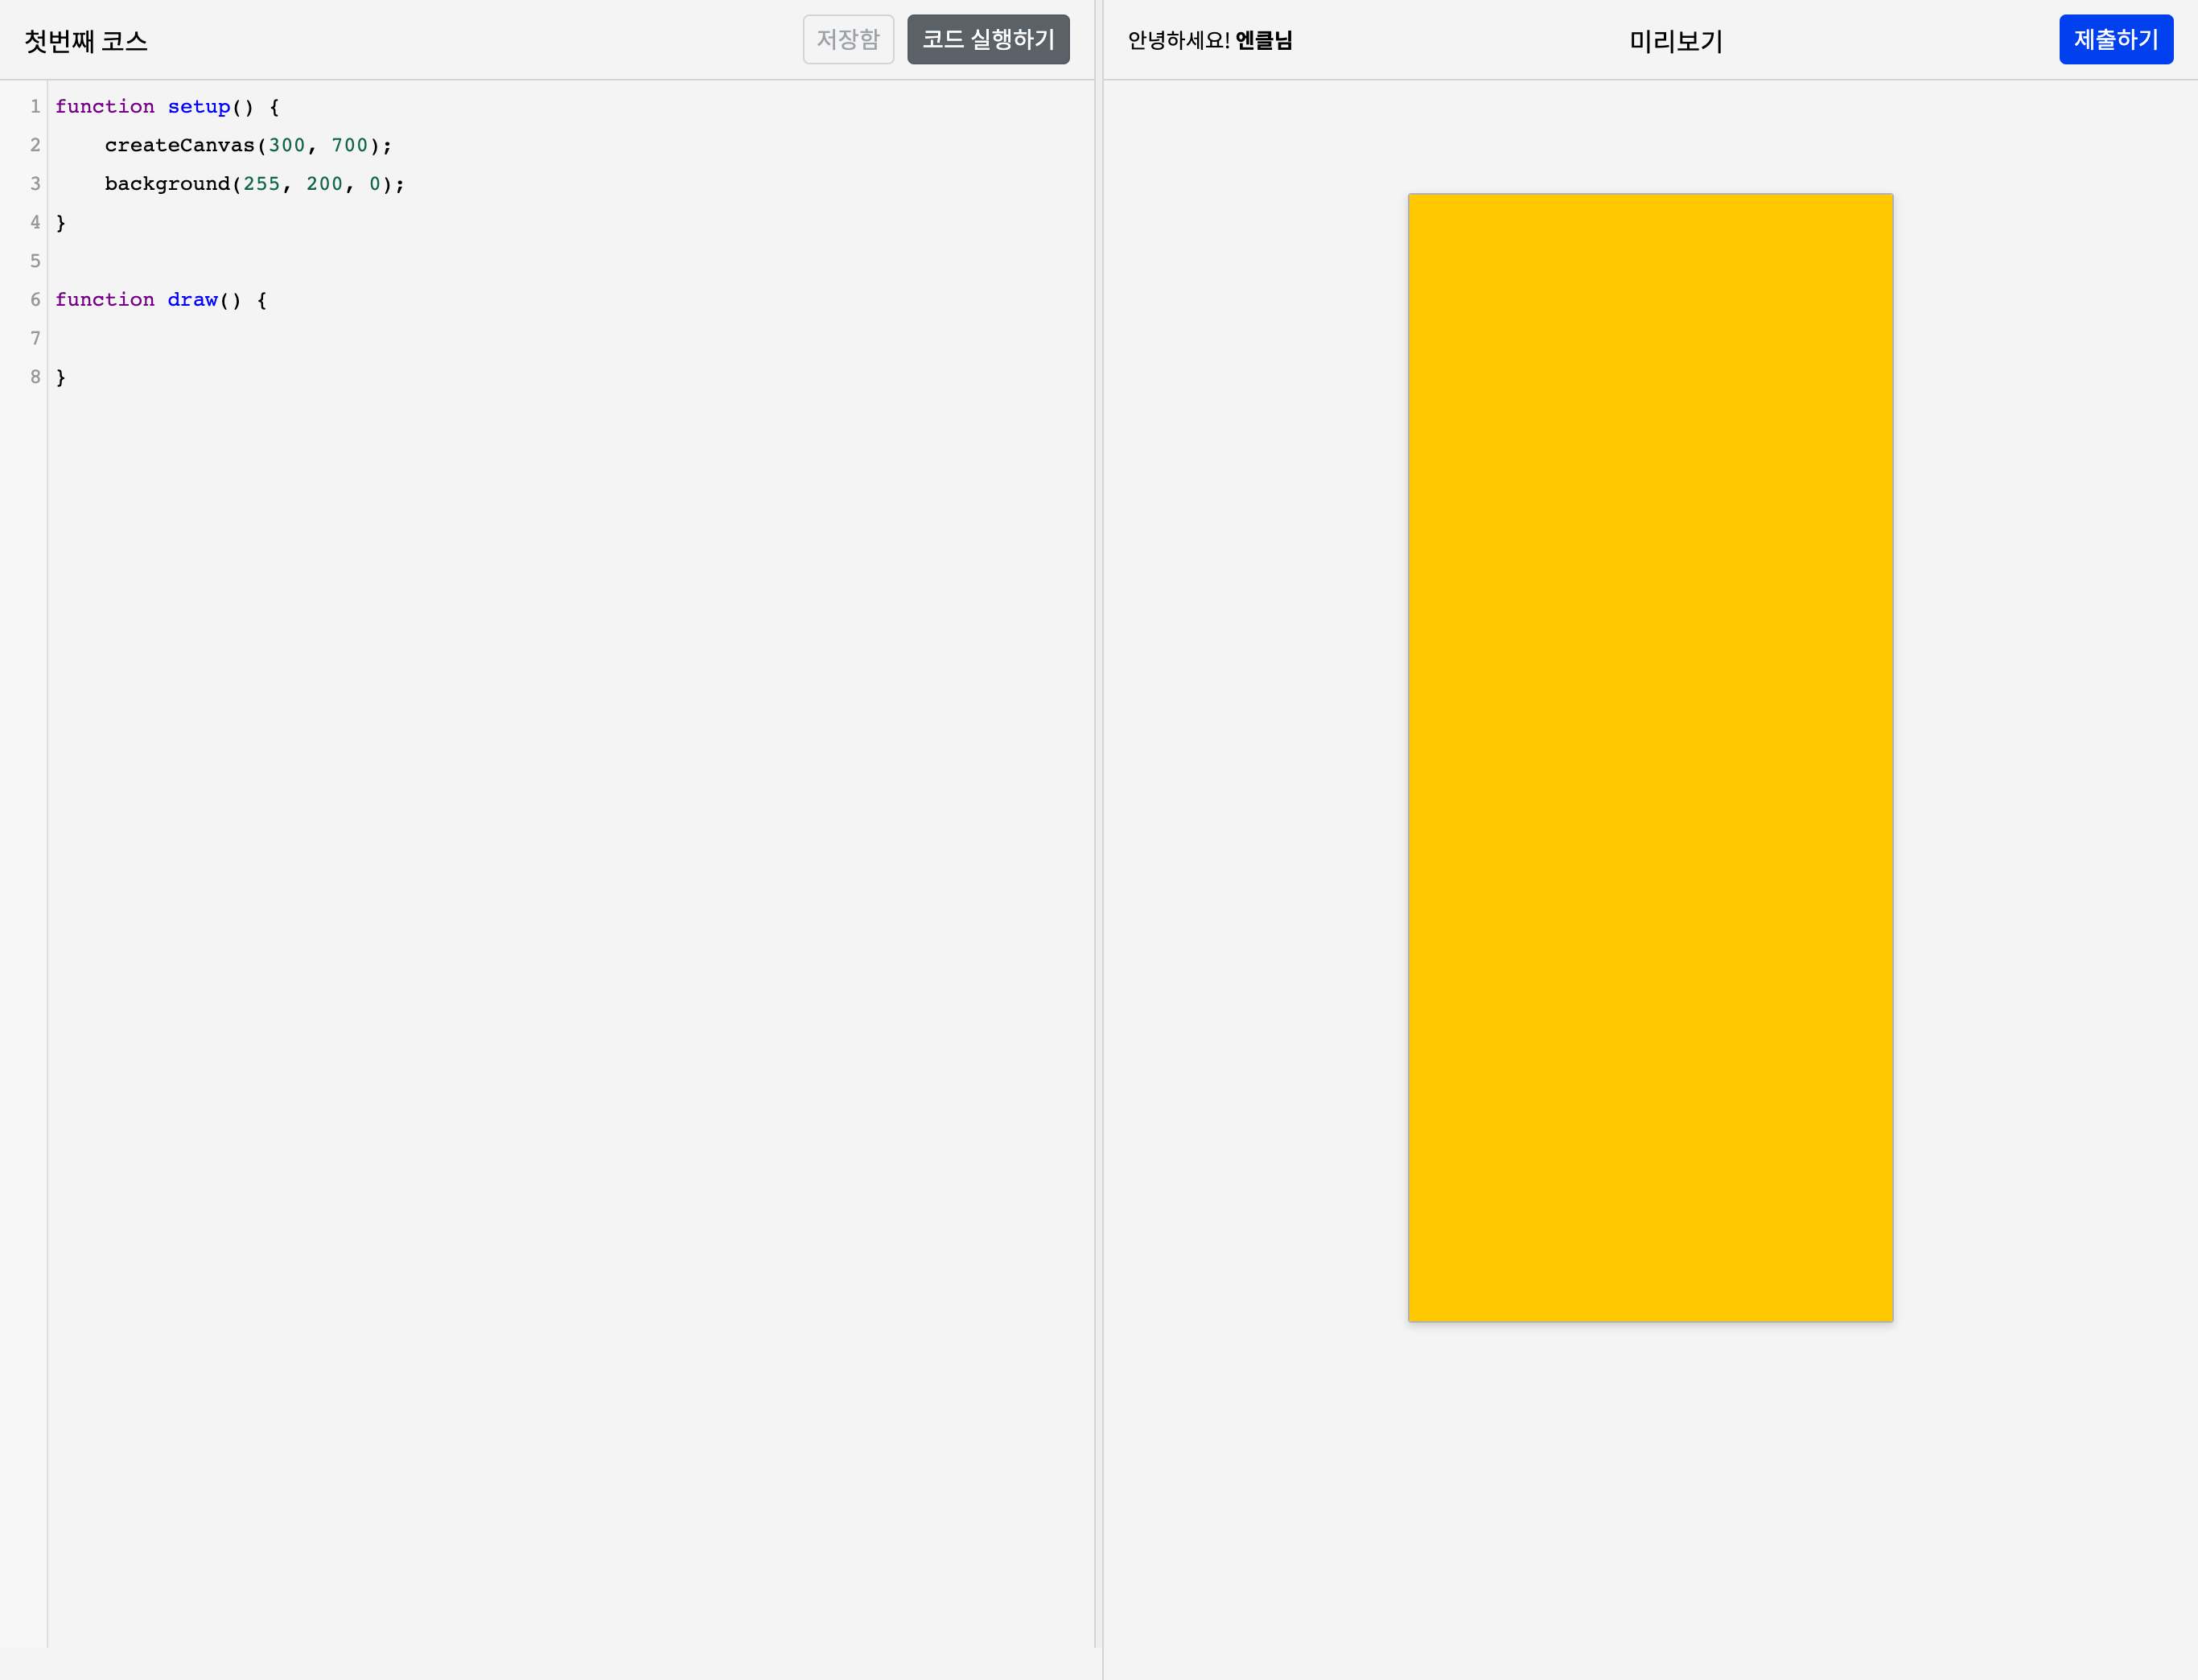Click line number 1 in the gutter
This screenshot has width=2198, height=1680.
point(35,107)
